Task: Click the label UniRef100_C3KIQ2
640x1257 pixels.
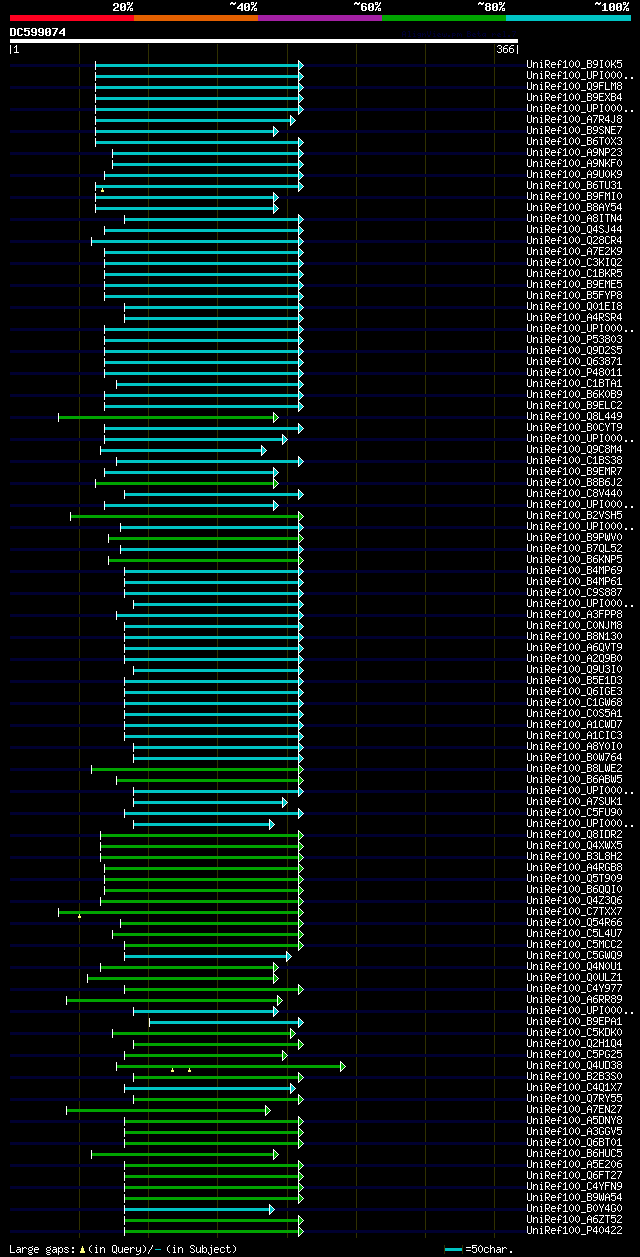Action: pyautogui.click(x=574, y=262)
